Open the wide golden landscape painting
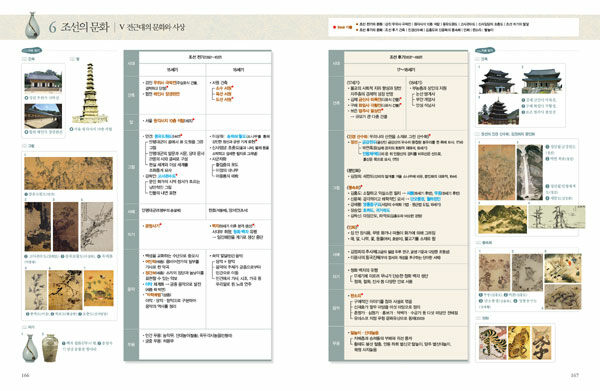Viewport: 600px width, 391px height. click(x=68, y=173)
